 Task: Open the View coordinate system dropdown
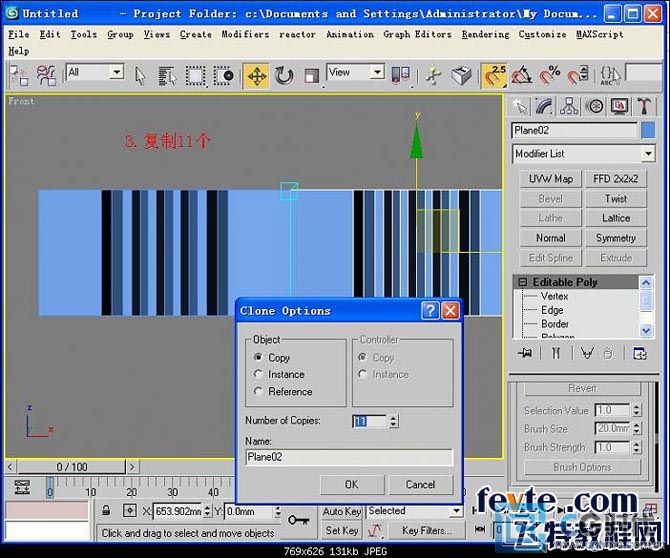point(377,72)
